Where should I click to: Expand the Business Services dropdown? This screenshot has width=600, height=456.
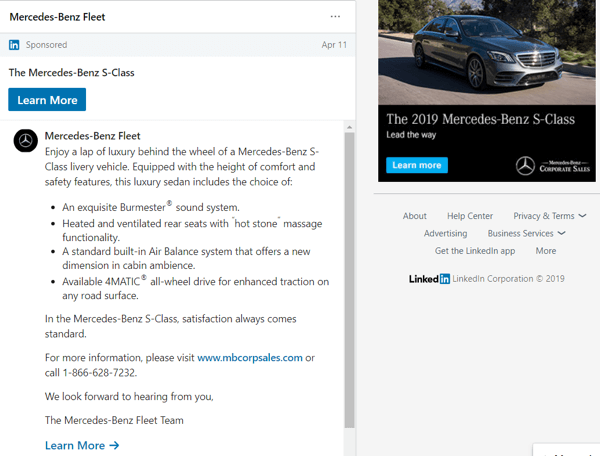click(526, 233)
